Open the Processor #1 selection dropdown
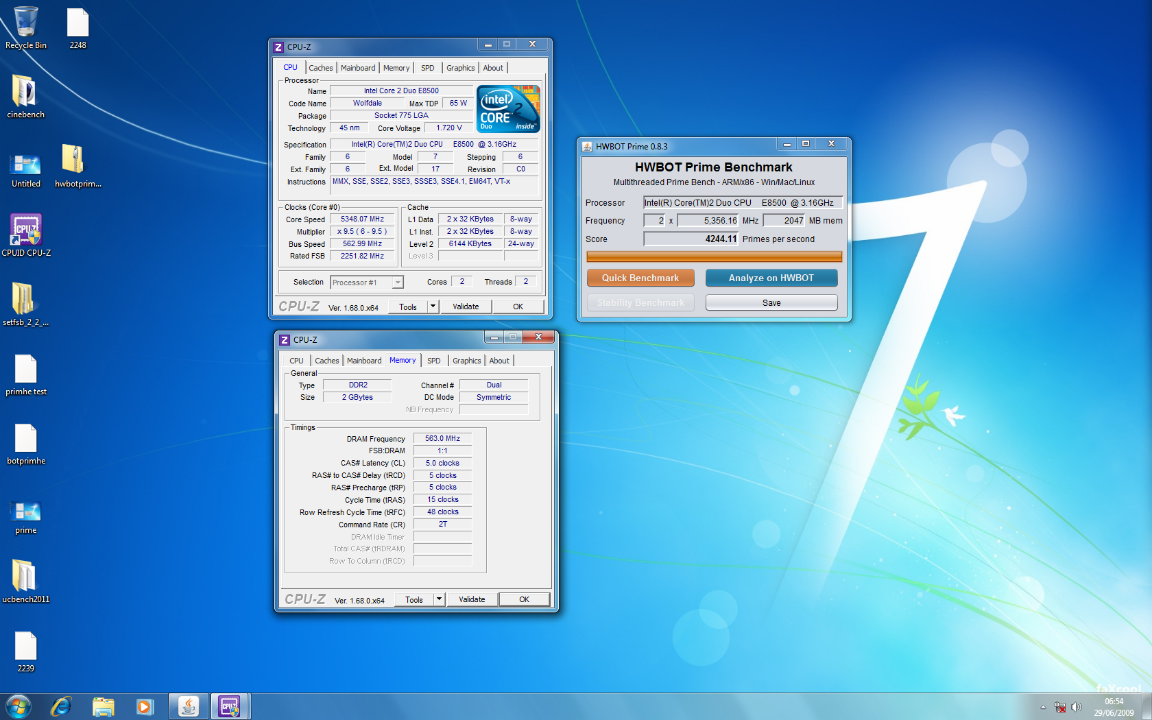The width and height of the screenshot is (1152, 720). (367, 282)
